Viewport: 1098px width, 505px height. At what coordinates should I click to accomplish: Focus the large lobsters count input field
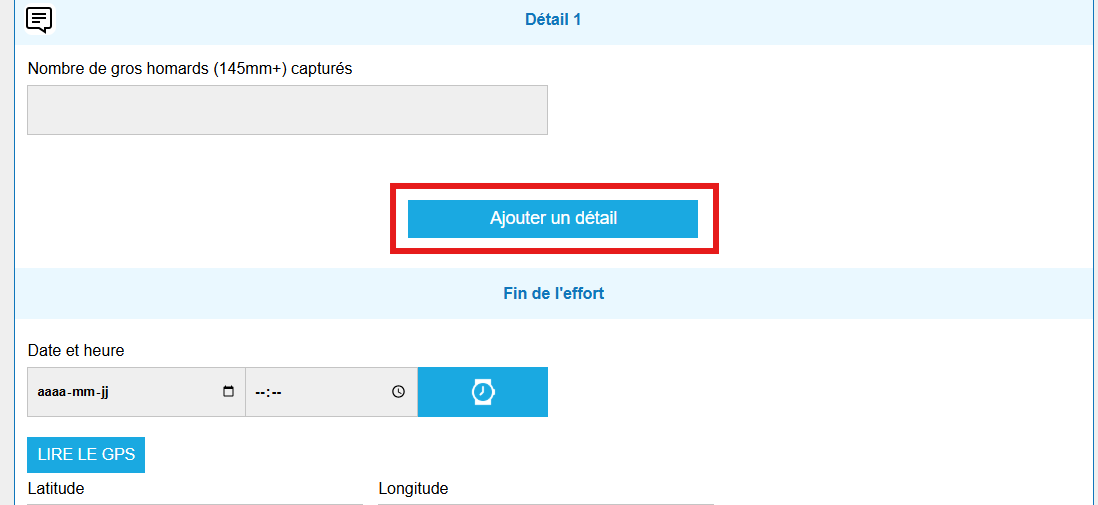click(x=287, y=110)
